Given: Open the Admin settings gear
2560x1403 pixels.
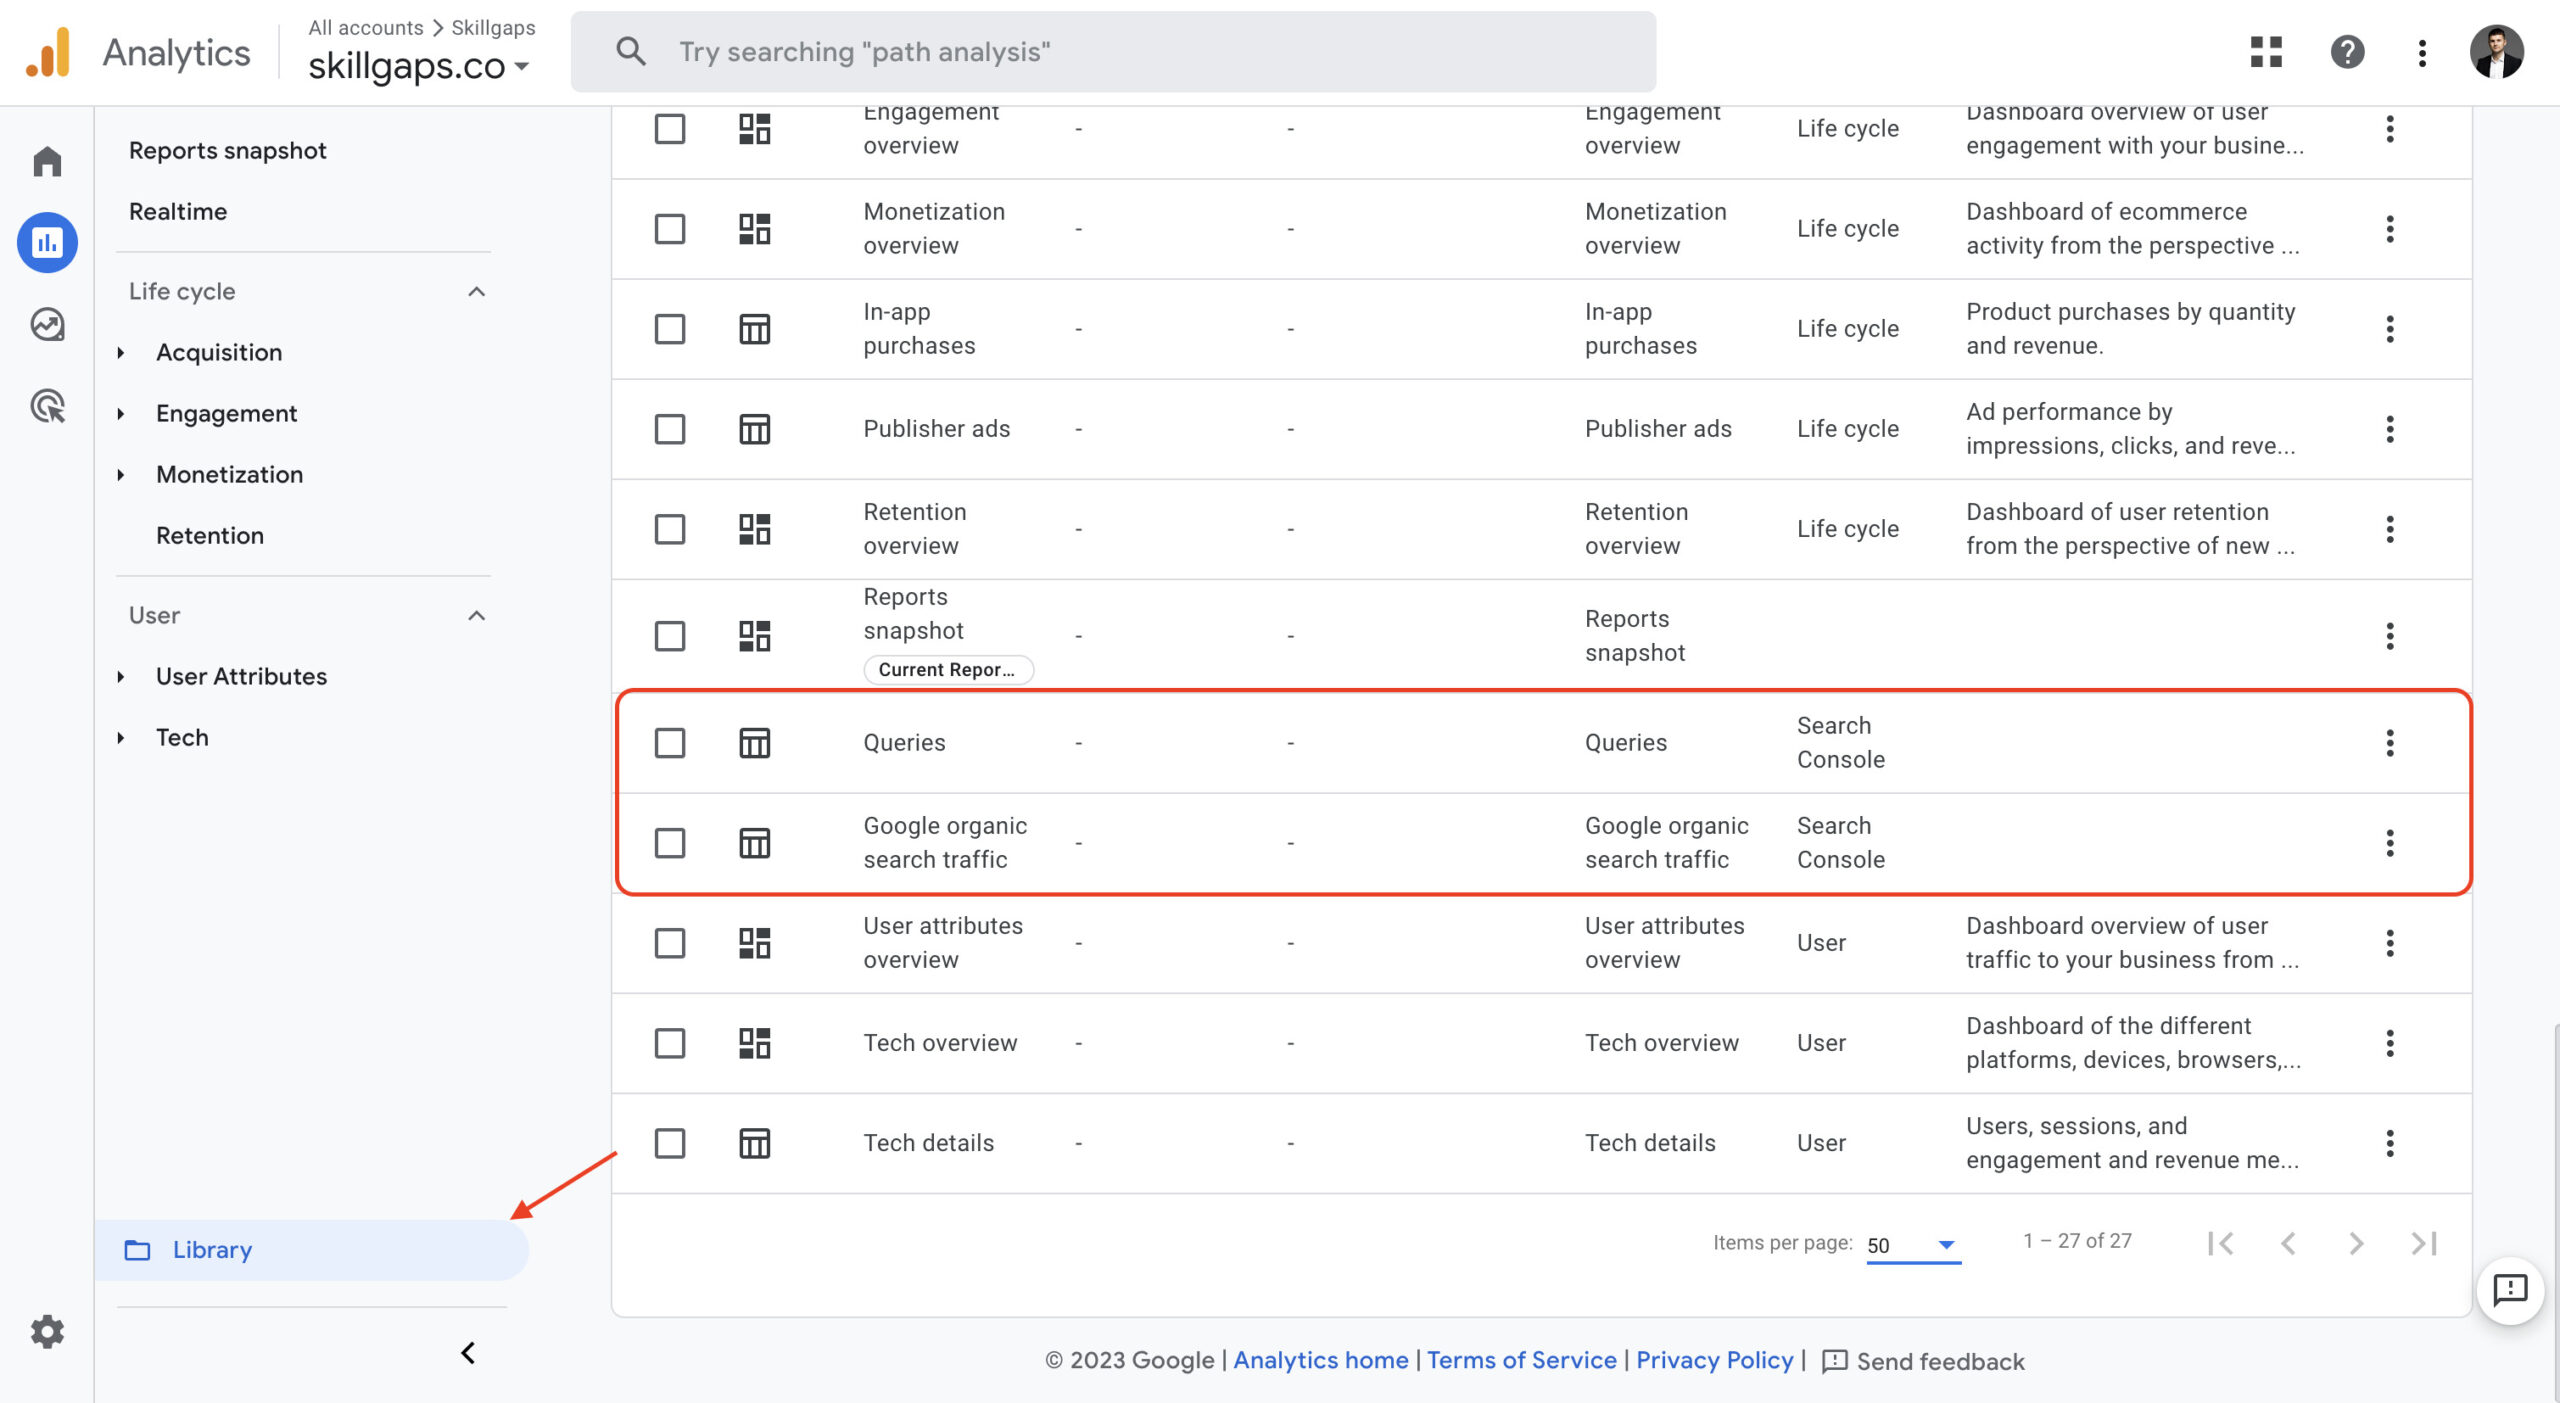Looking at the screenshot, I should (x=47, y=1331).
